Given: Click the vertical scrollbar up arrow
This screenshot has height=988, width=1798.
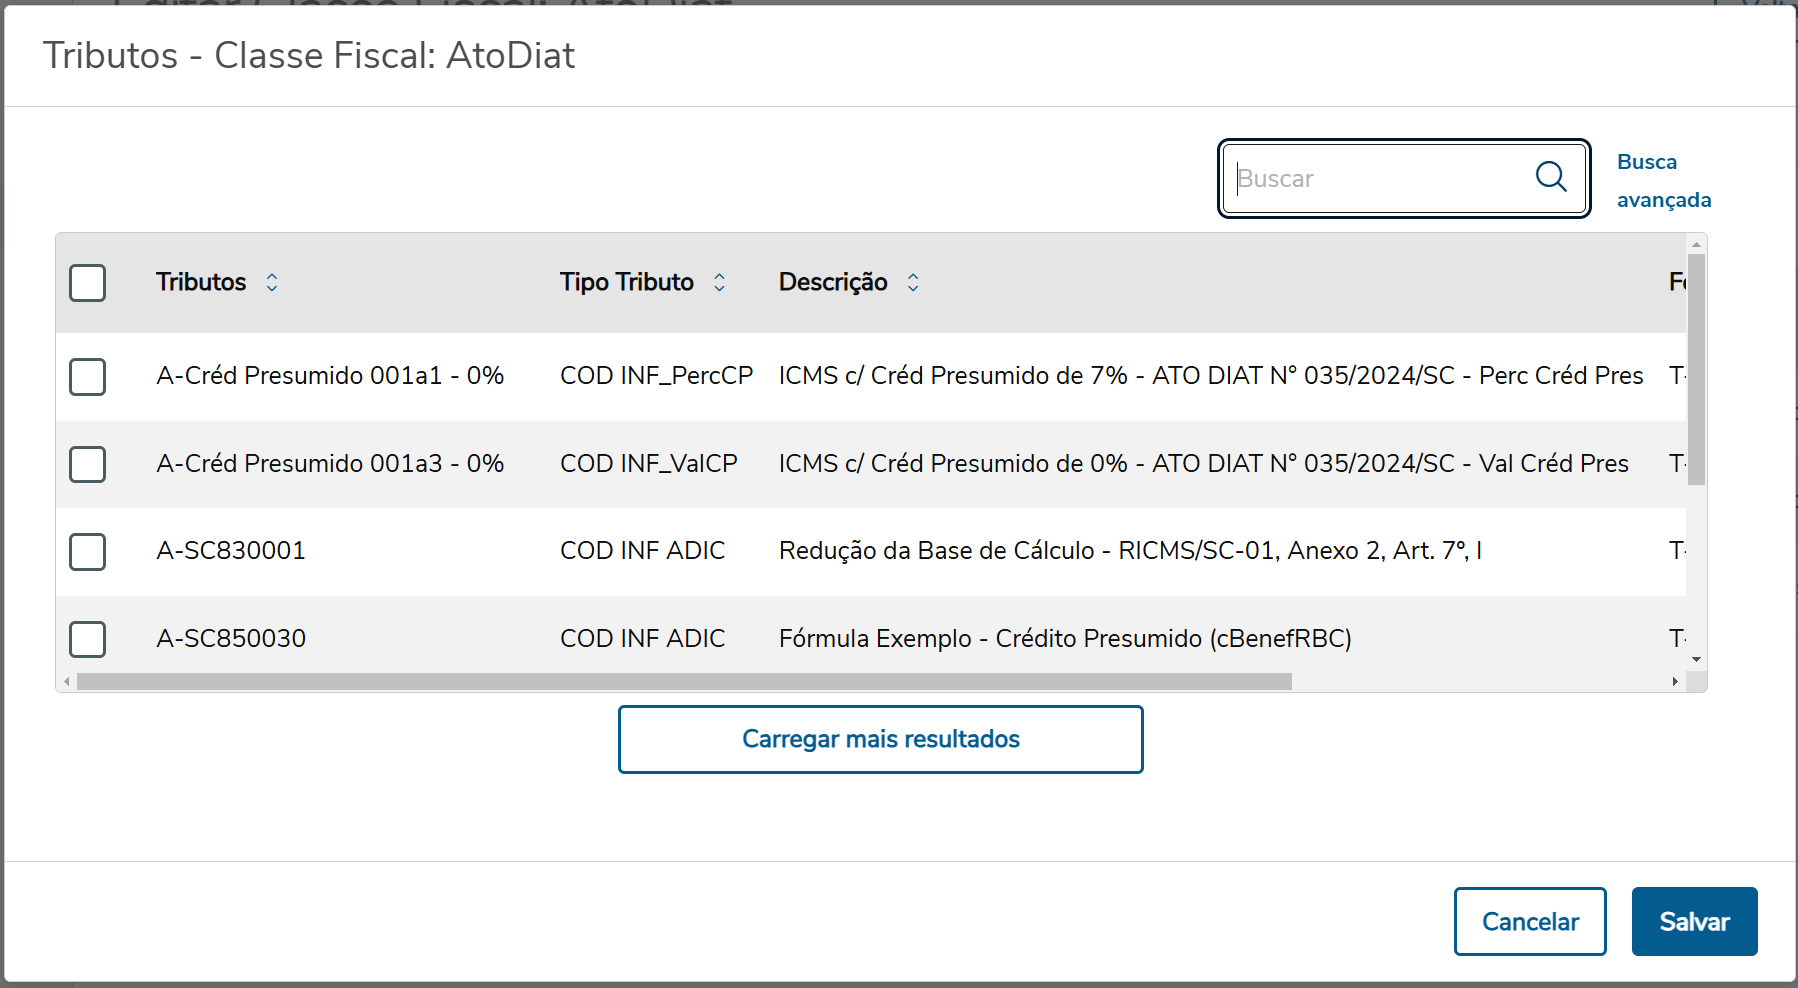Looking at the screenshot, I should click(x=1696, y=244).
